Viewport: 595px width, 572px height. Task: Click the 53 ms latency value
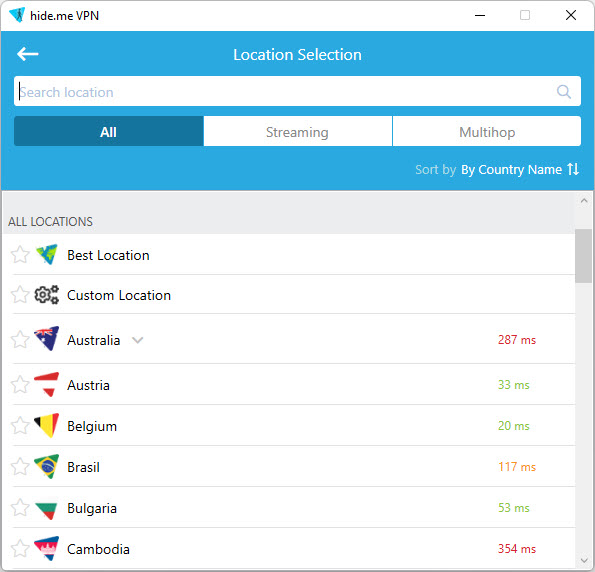(x=514, y=508)
